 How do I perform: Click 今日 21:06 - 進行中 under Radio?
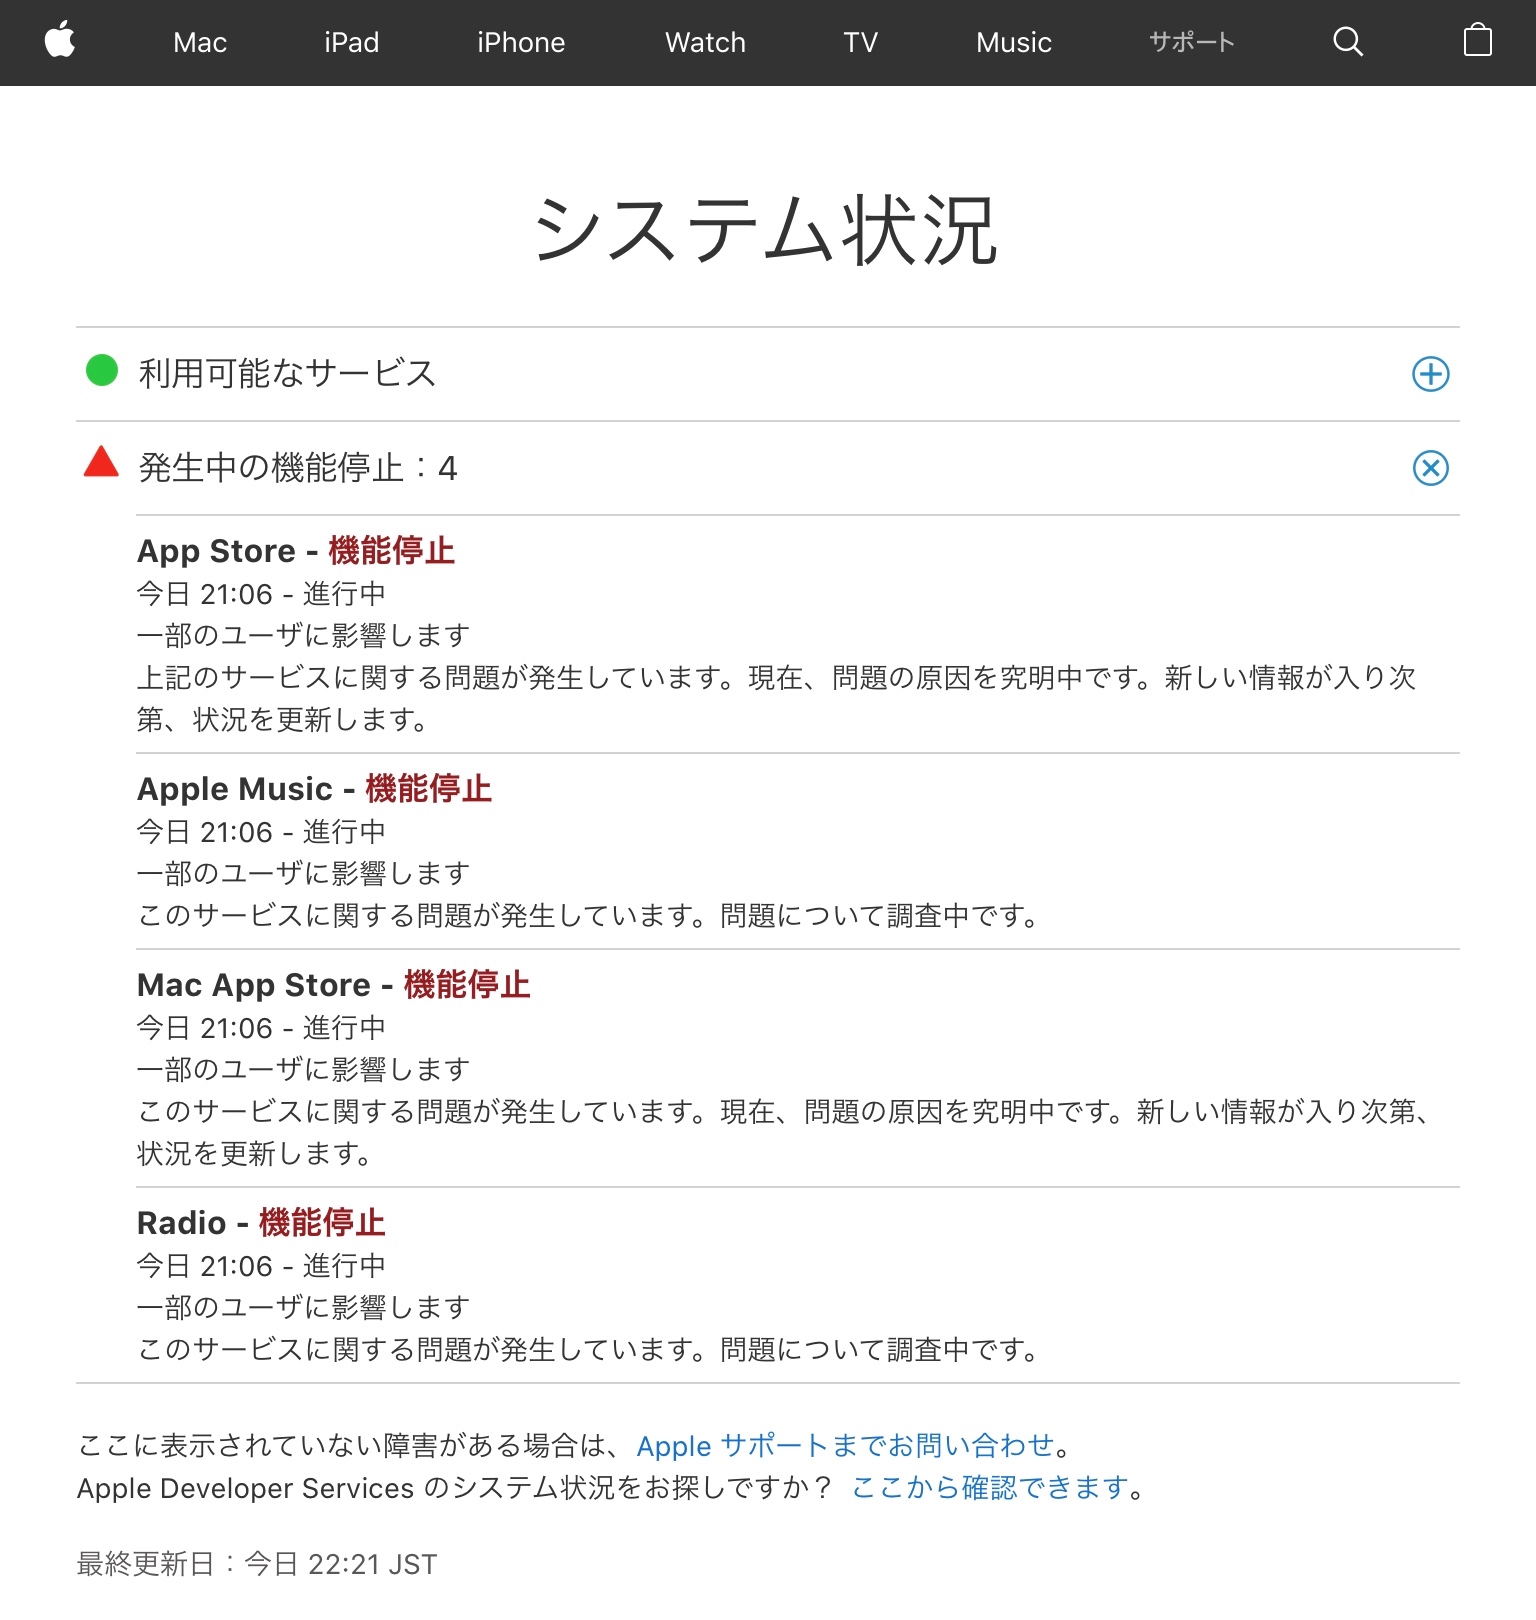tap(261, 1266)
